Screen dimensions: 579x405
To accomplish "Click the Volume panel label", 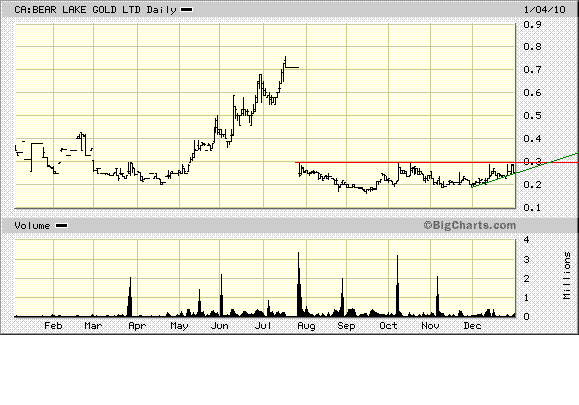I will pos(32,226).
